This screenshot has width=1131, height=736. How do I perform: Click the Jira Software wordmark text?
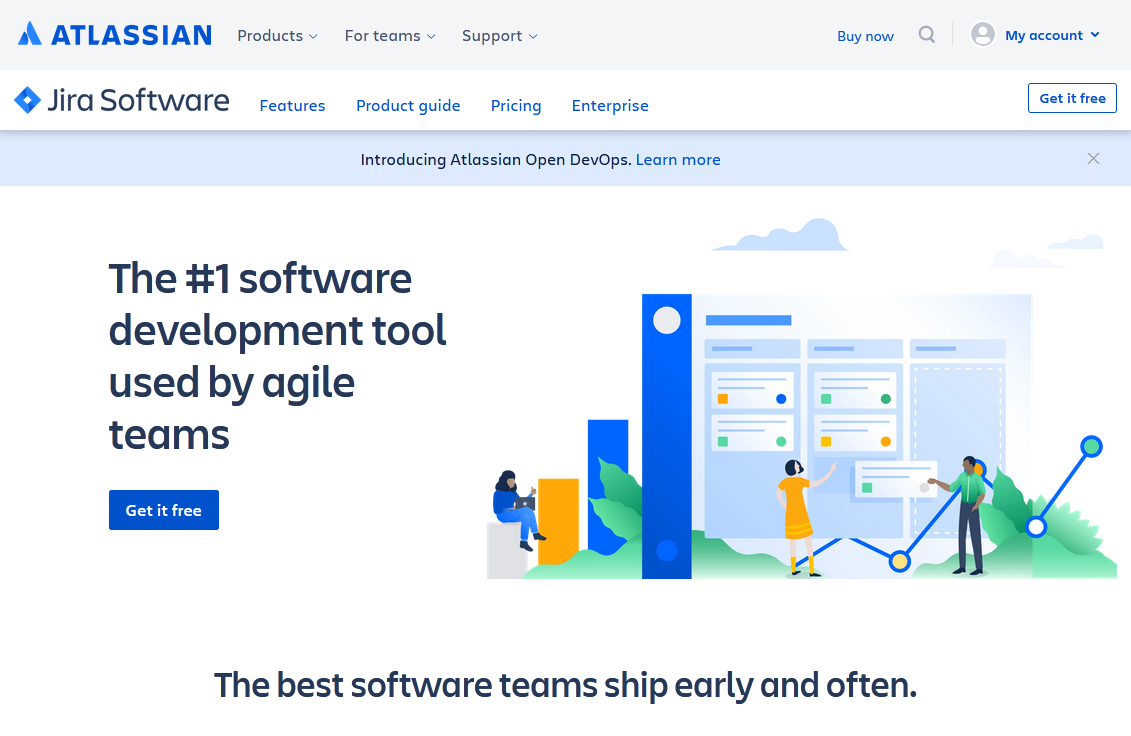pos(138,100)
